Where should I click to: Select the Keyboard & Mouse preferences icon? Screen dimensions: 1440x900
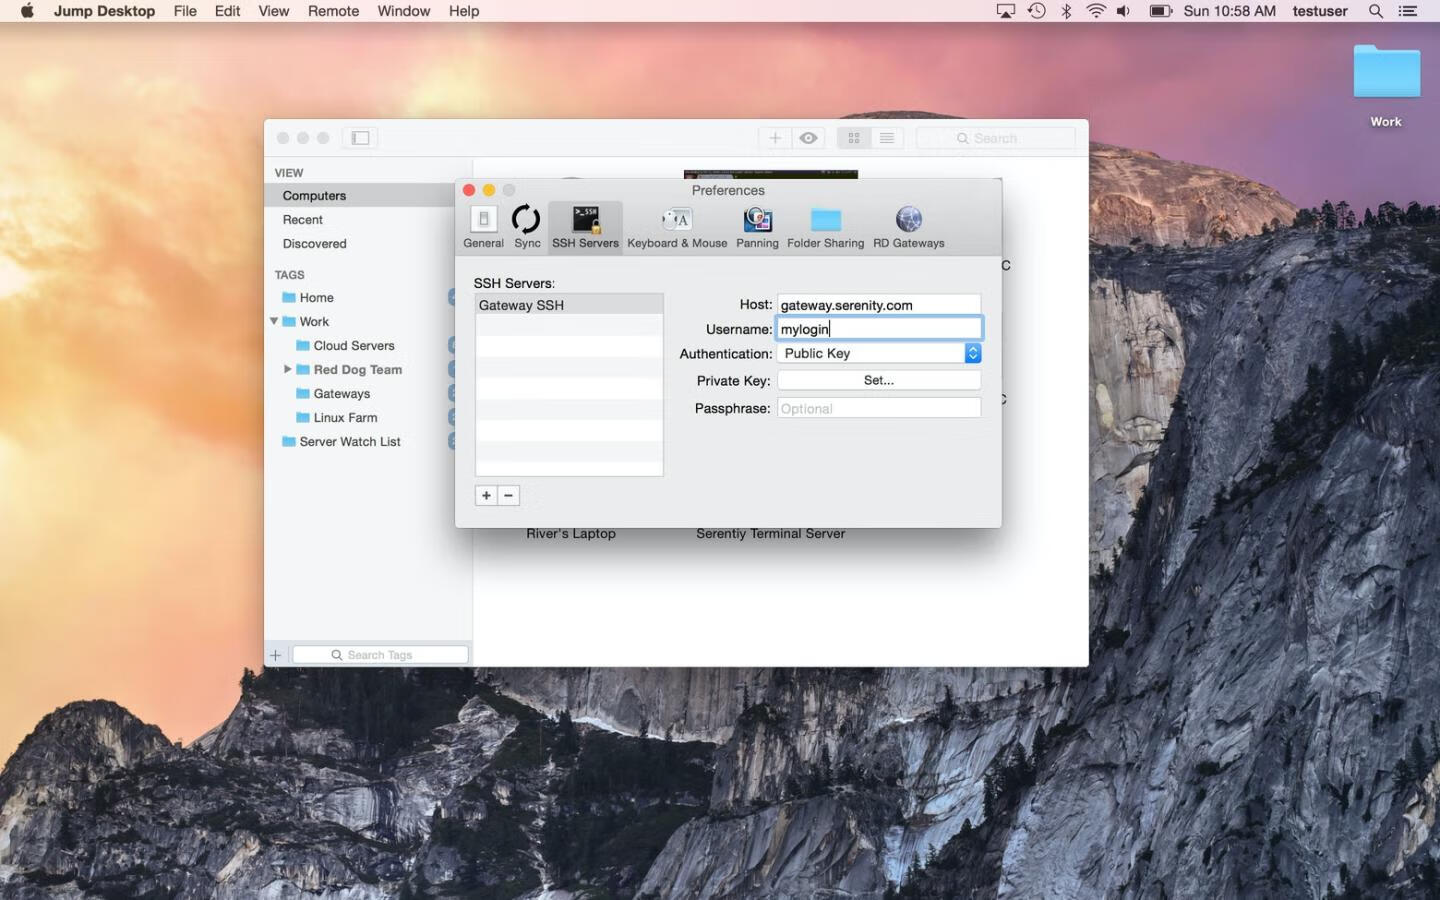[677, 226]
